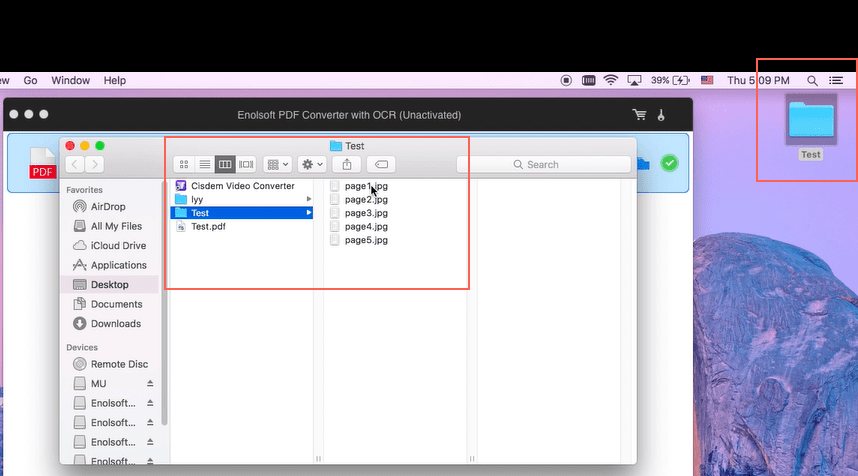The width and height of the screenshot is (858, 476).
Task: Click the clock Thu 5:09 PM
Action: (758, 80)
